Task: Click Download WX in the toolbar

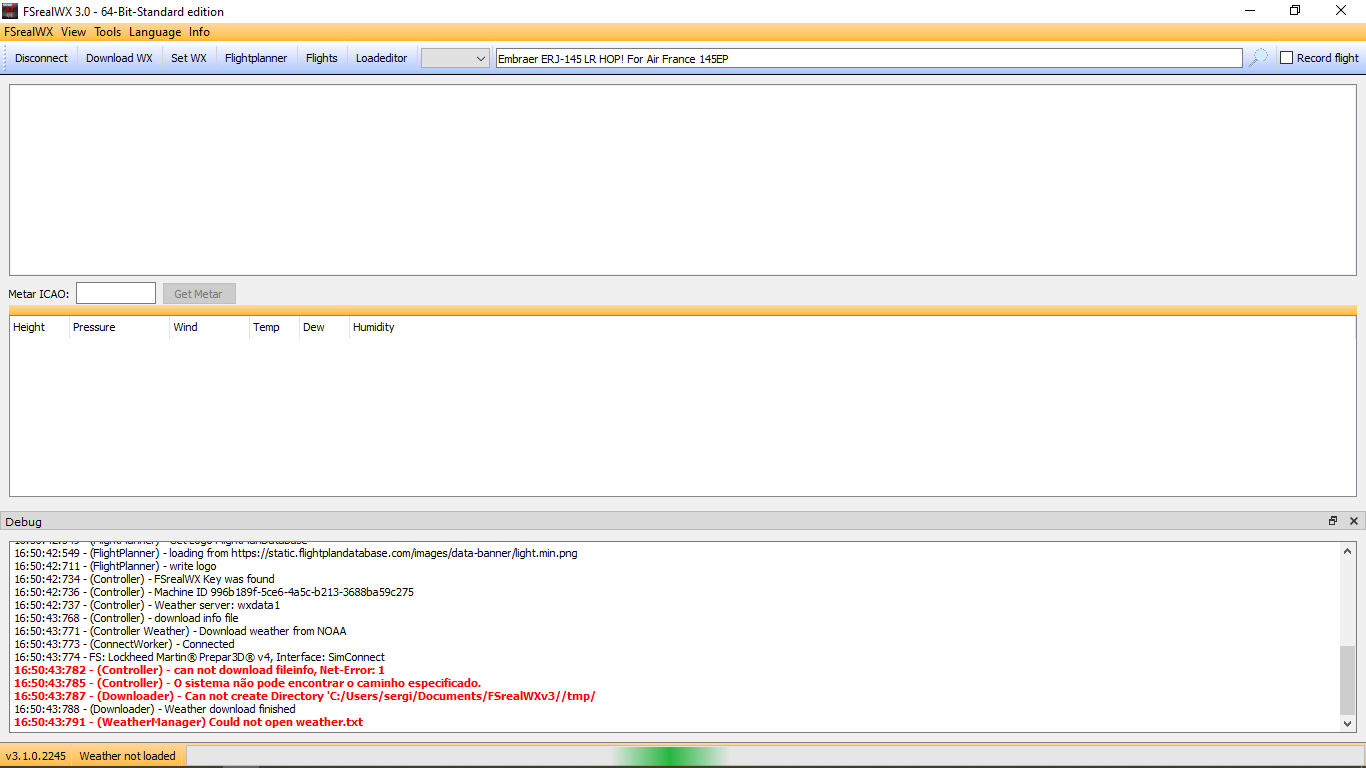Action: point(119,58)
